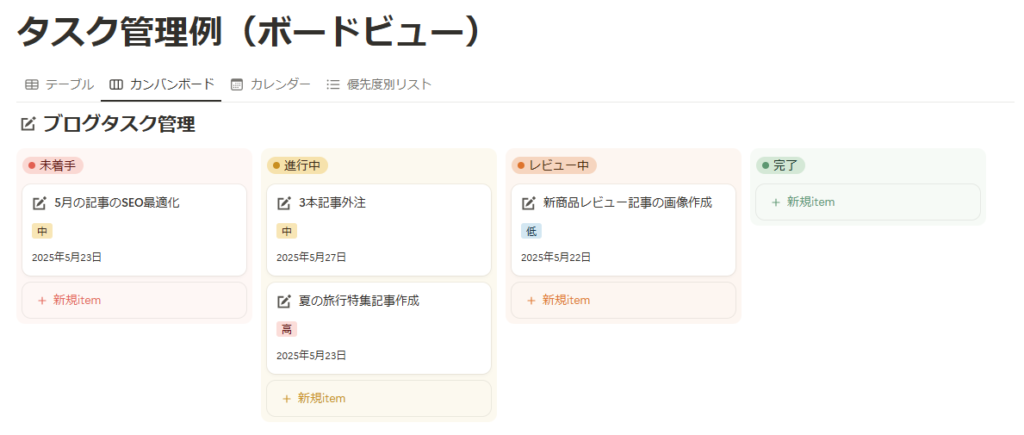Viewport: 1024px width, 435px height.
Task: Click the 2025年5月22日 date on 新商品レビュー card
Action: 556,257
